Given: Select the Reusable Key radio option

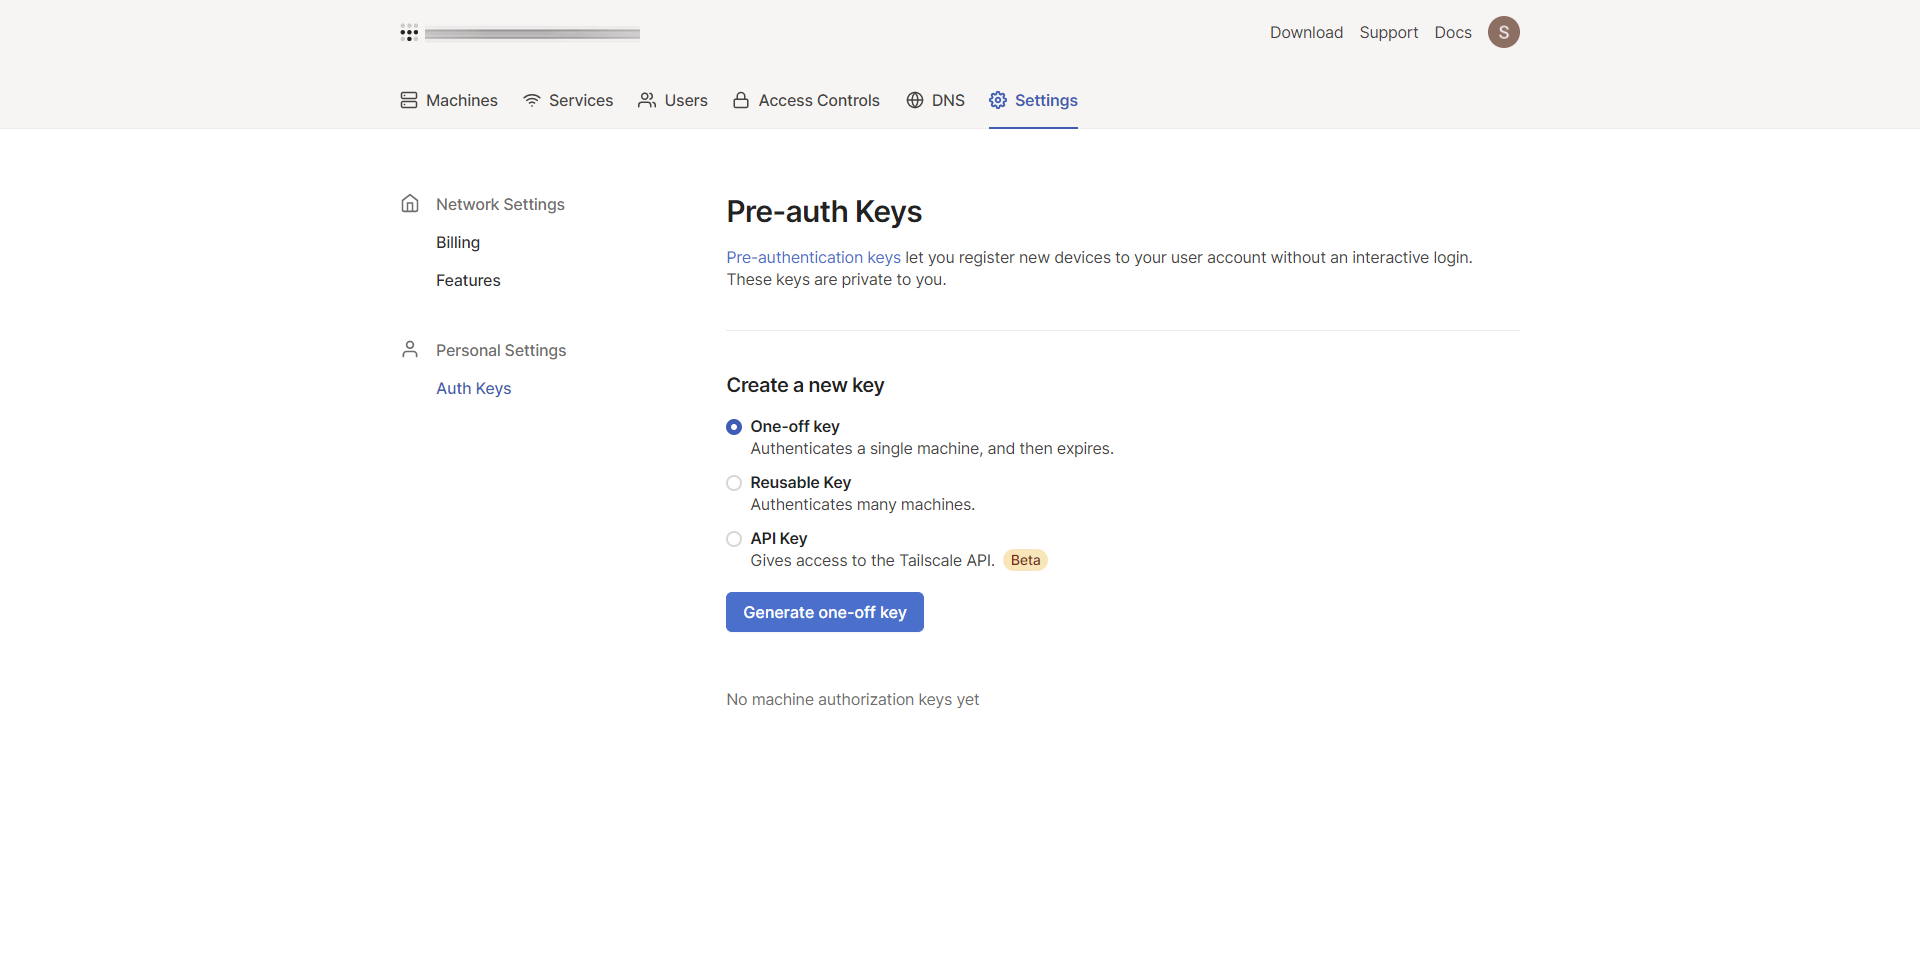Looking at the screenshot, I should 734,483.
